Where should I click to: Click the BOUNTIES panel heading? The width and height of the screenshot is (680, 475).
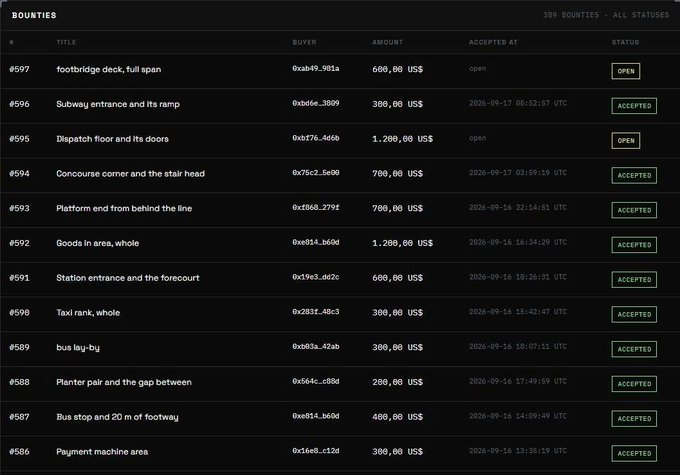click(34, 15)
